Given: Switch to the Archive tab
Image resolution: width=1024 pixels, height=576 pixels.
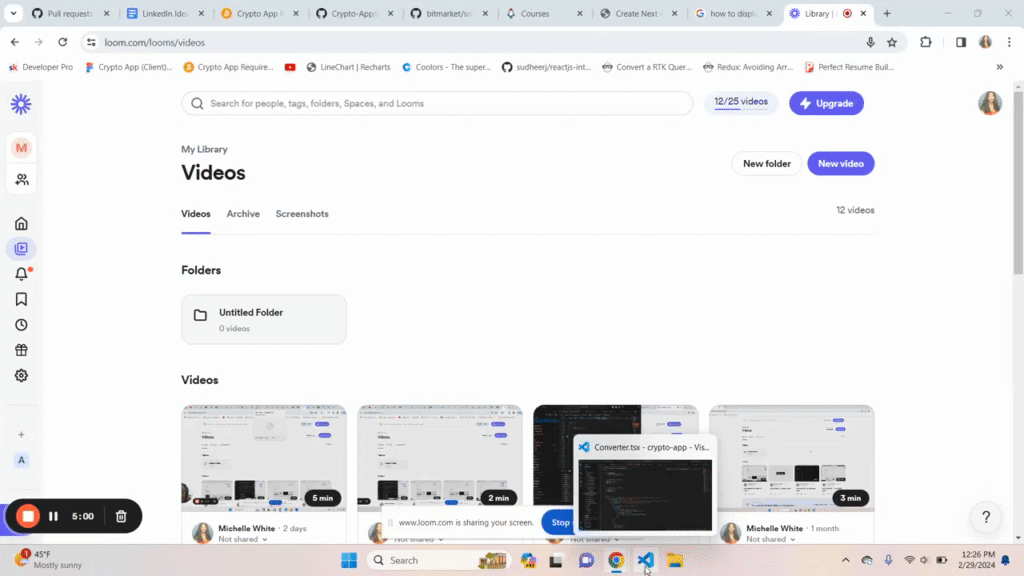Looking at the screenshot, I should 242,213.
